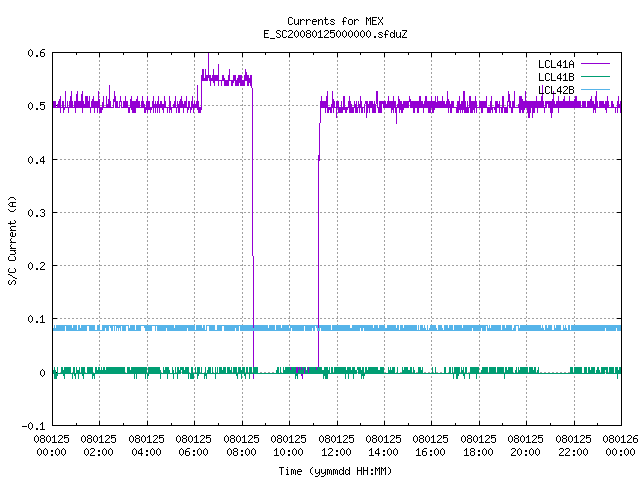Click the 0.4 y-axis tick value
The width and height of the screenshot is (640, 480).
pos(36,160)
